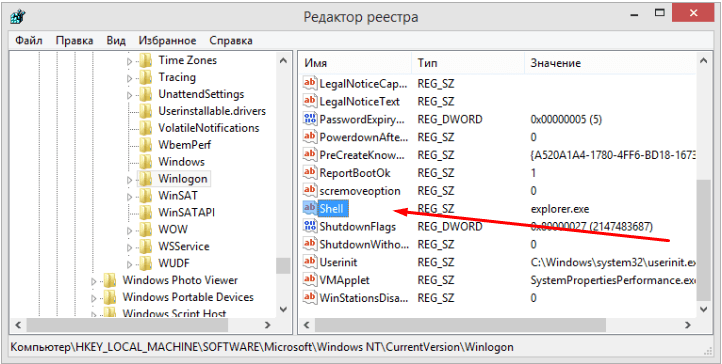This screenshot has width=722, height=364.
Task: Click the registry path in the status bar
Action: pos(262,346)
